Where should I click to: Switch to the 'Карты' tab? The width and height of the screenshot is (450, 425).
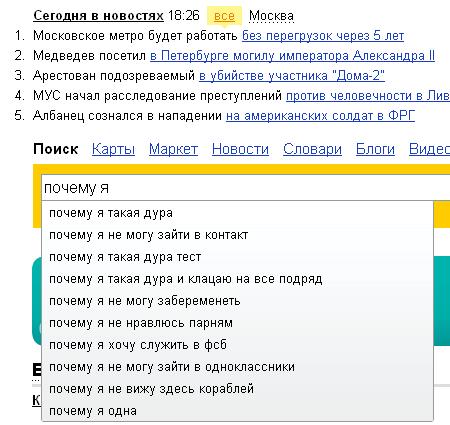[x=113, y=149]
